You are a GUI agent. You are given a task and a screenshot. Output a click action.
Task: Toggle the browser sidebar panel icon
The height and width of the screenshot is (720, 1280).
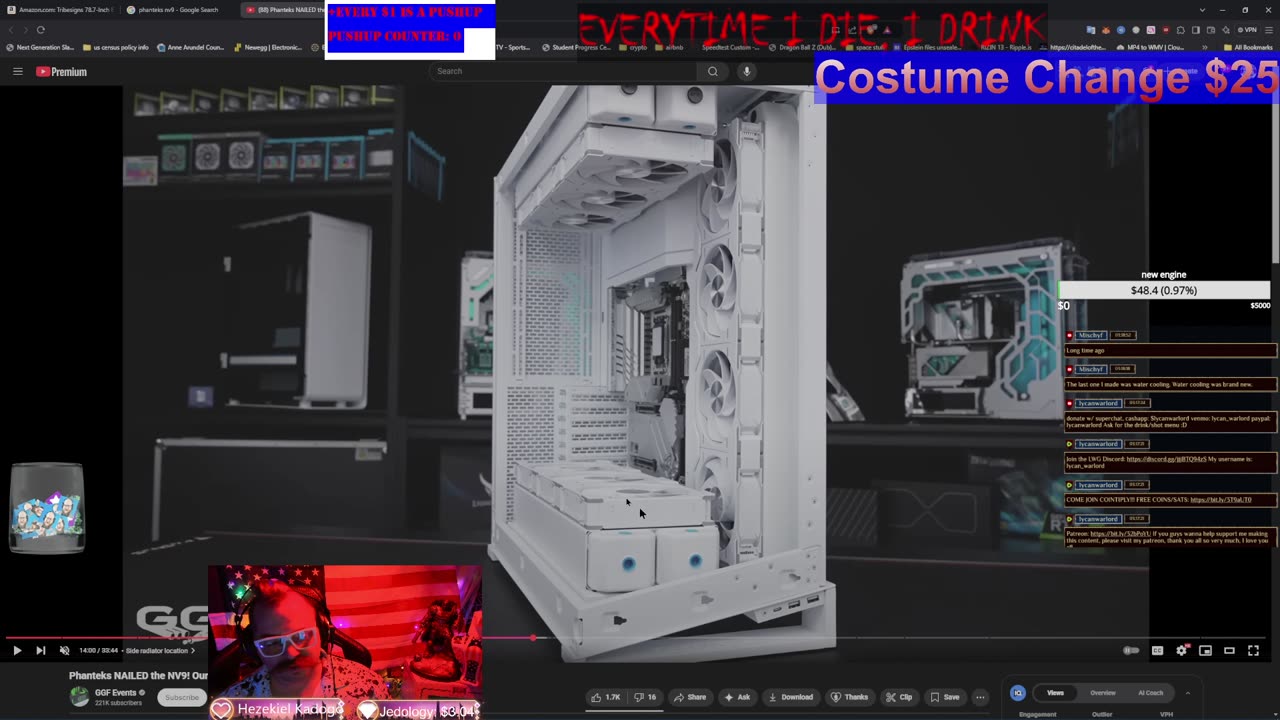[x=1194, y=30]
